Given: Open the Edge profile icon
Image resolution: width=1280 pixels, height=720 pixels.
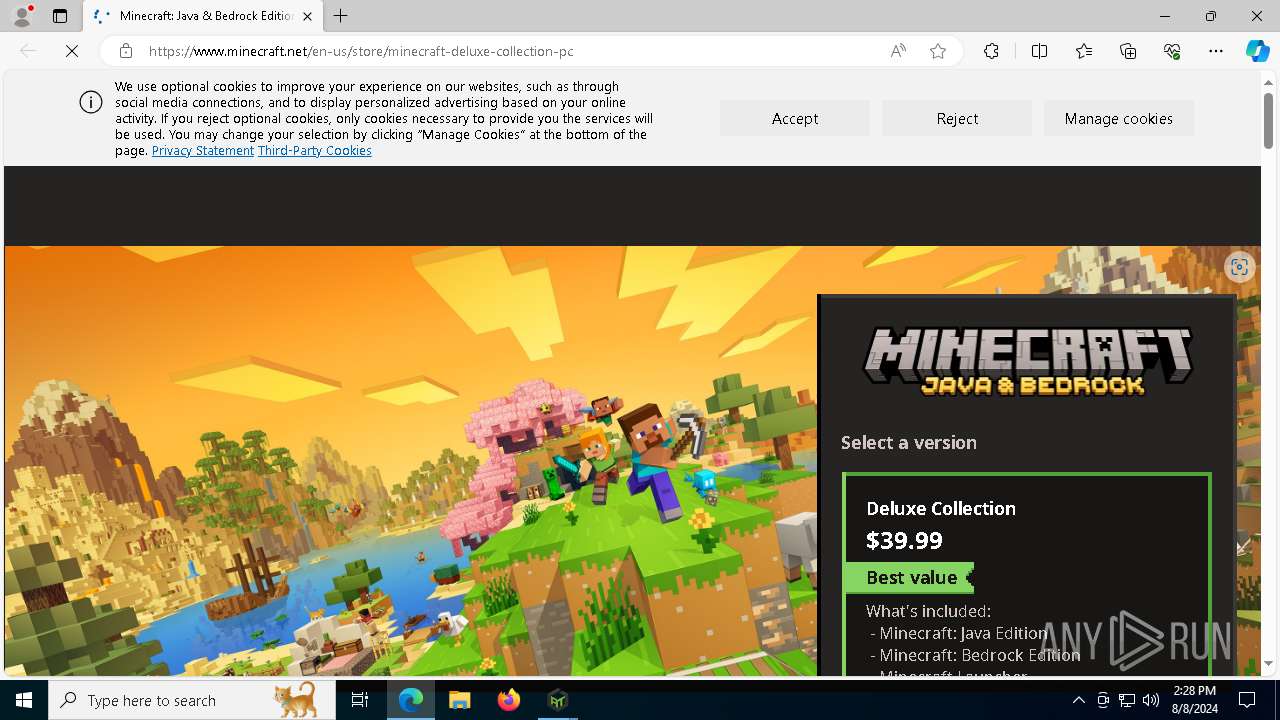Looking at the screenshot, I should click(x=22, y=16).
